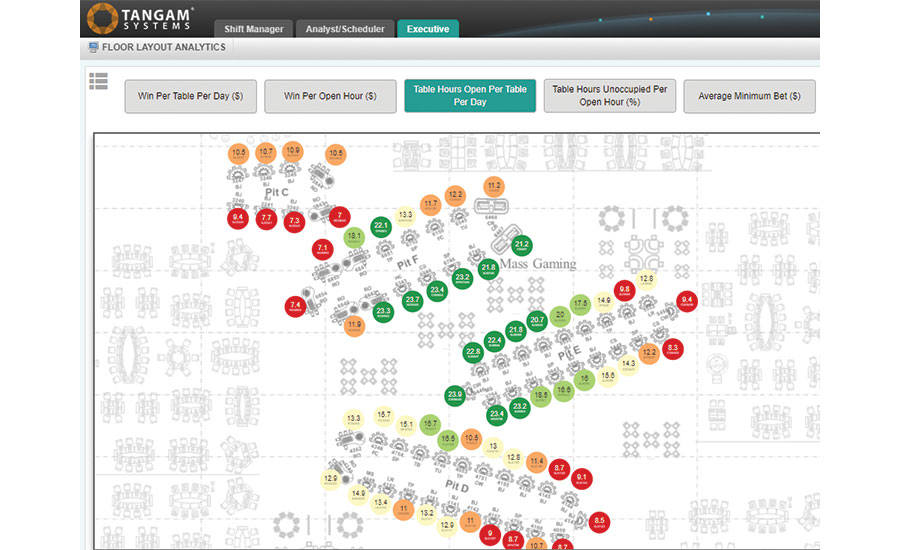Click the Pit D label
The image size is (900, 550).
click(x=457, y=486)
